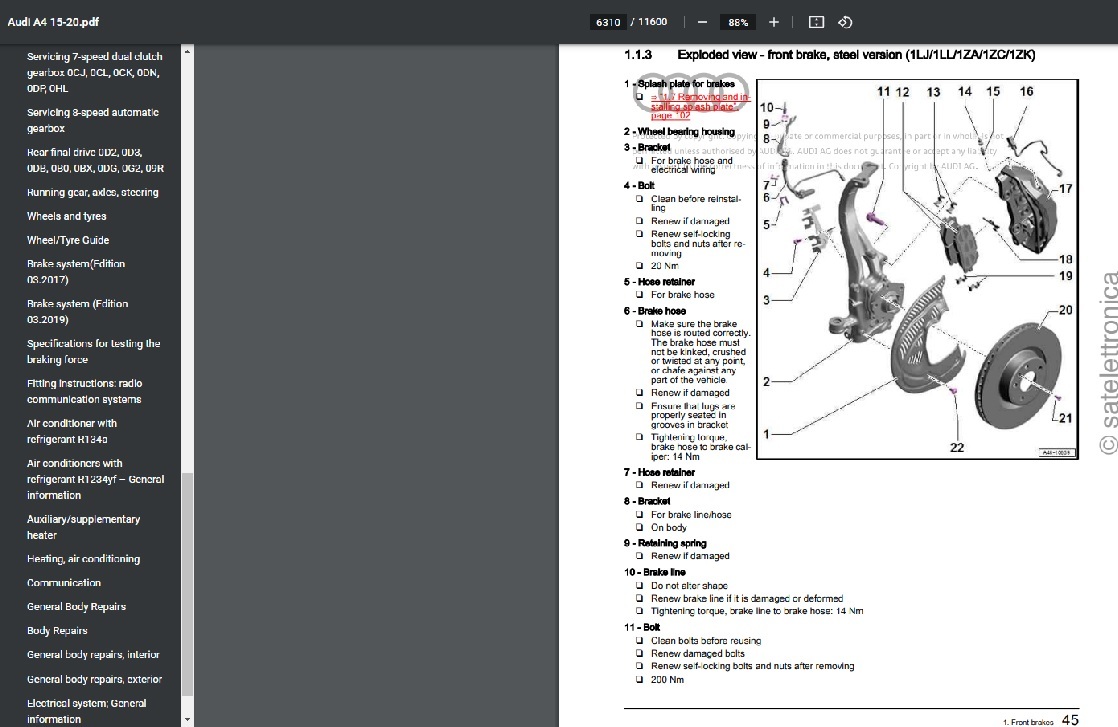Zoom out with the minus icon
The height and width of the screenshot is (727, 1118).
702,22
